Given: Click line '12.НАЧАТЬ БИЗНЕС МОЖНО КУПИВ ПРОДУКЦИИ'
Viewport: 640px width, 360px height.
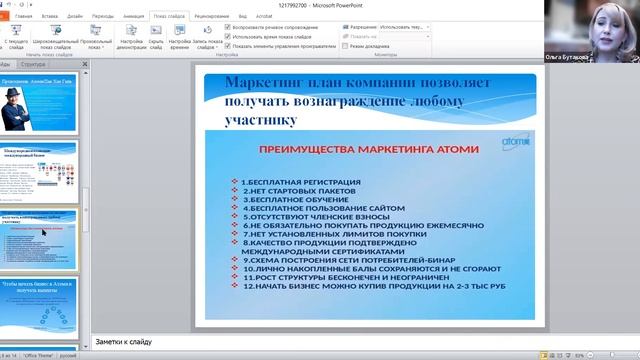Looking at the screenshot, I should tap(374, 286).
